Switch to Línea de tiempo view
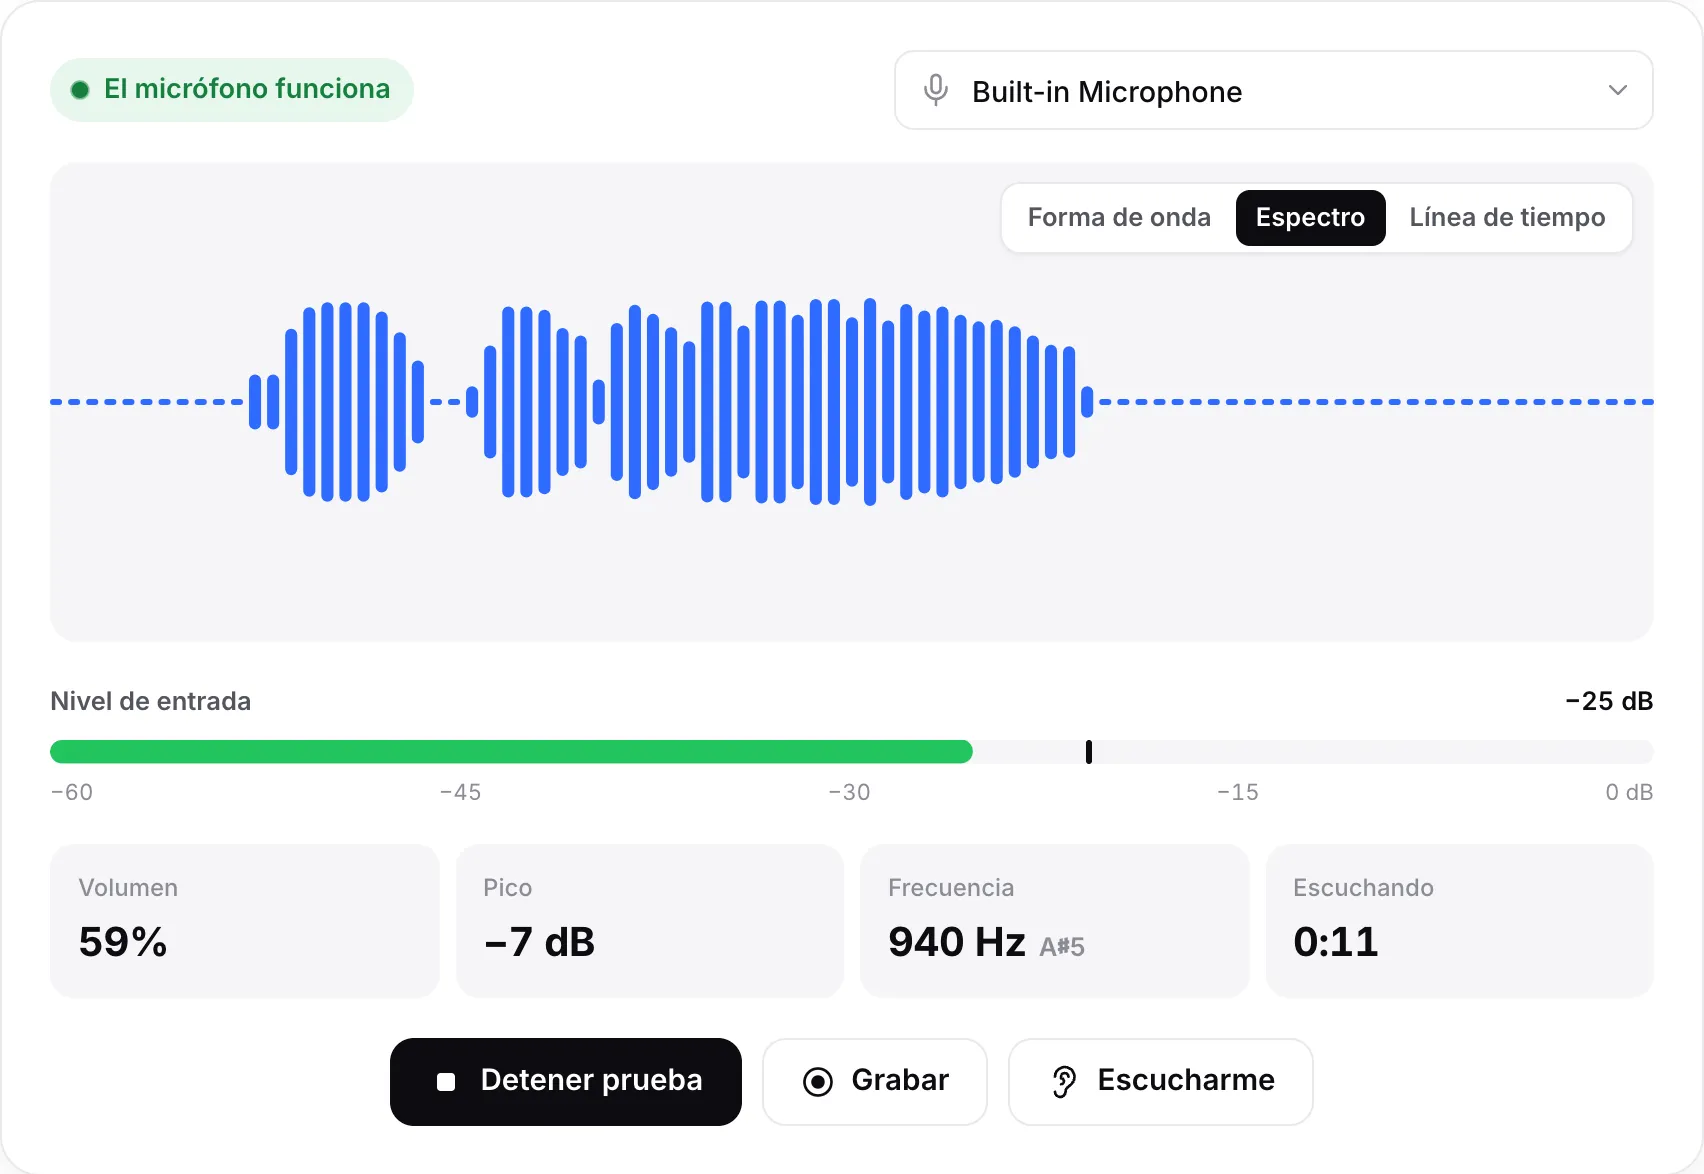 (x=1507, y=218)
